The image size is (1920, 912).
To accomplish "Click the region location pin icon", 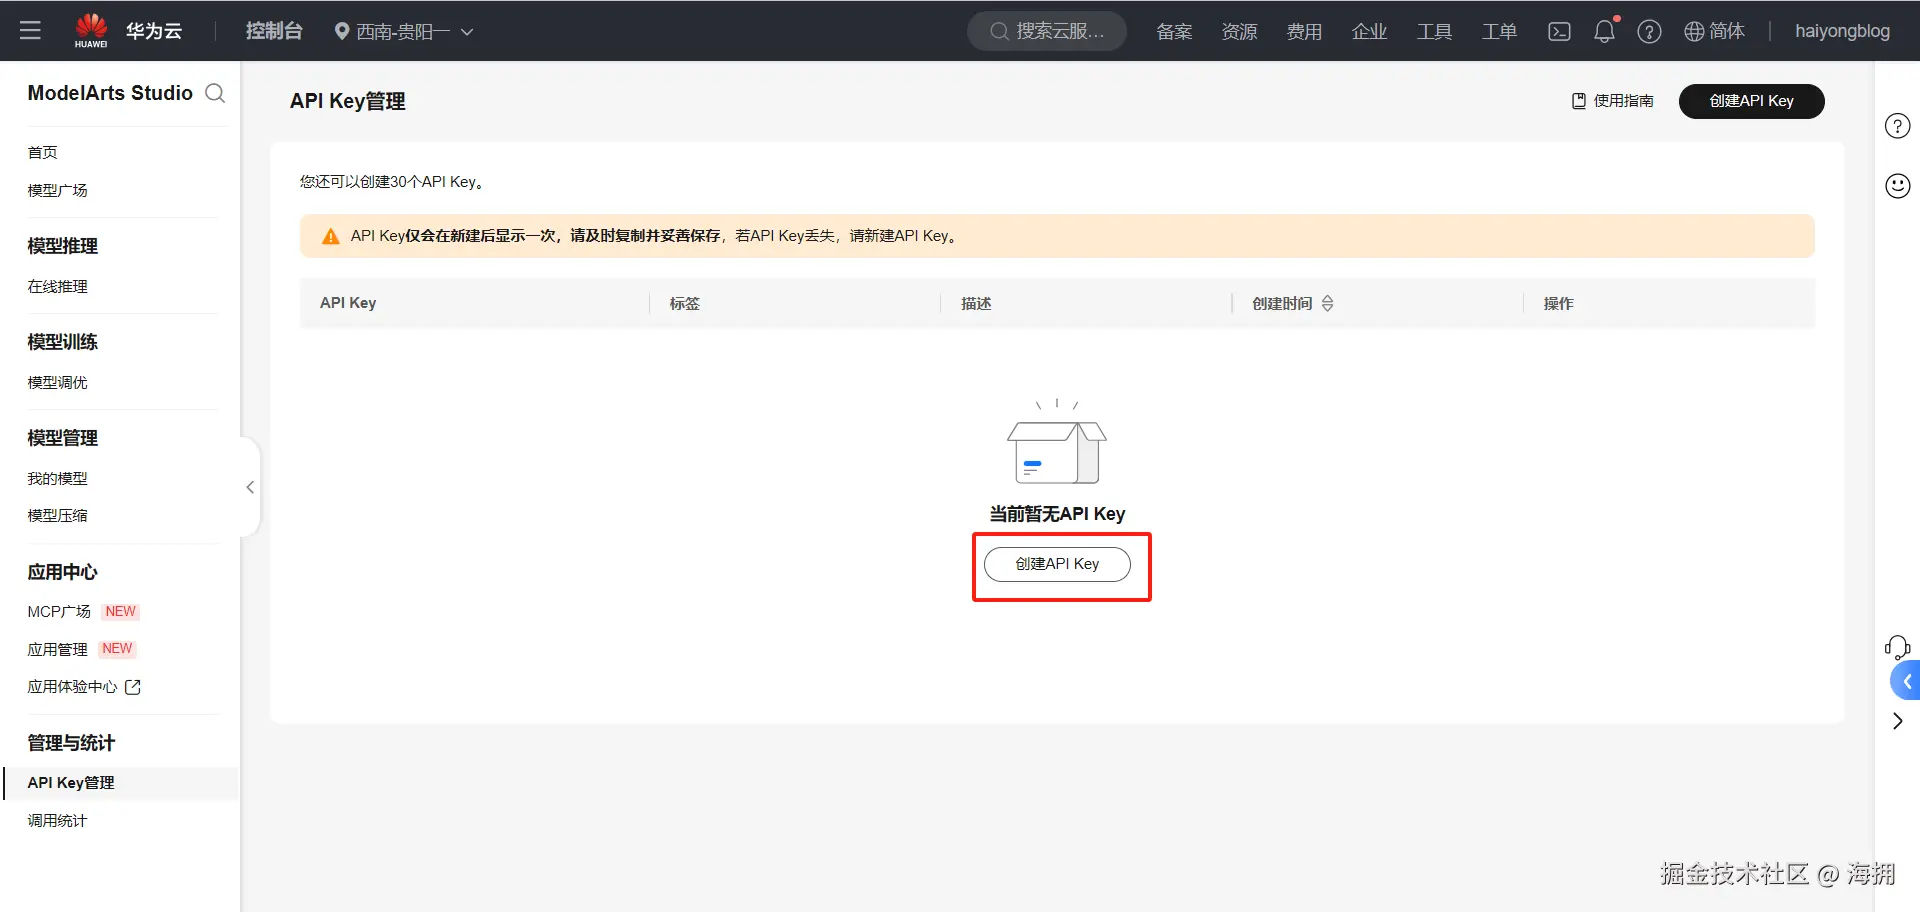I will [342, 32].
